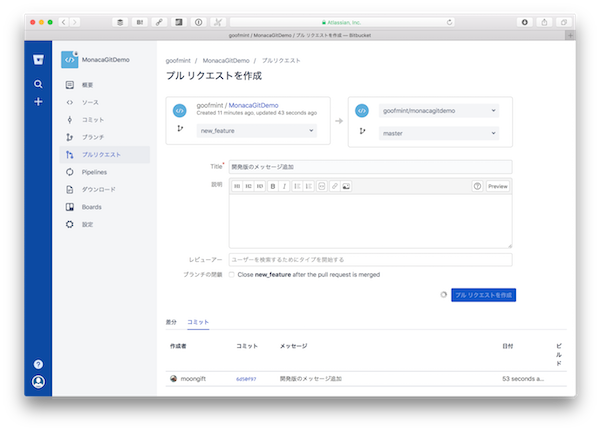
Task: Go back with Safari's back arrow
Action: (64, 22)
